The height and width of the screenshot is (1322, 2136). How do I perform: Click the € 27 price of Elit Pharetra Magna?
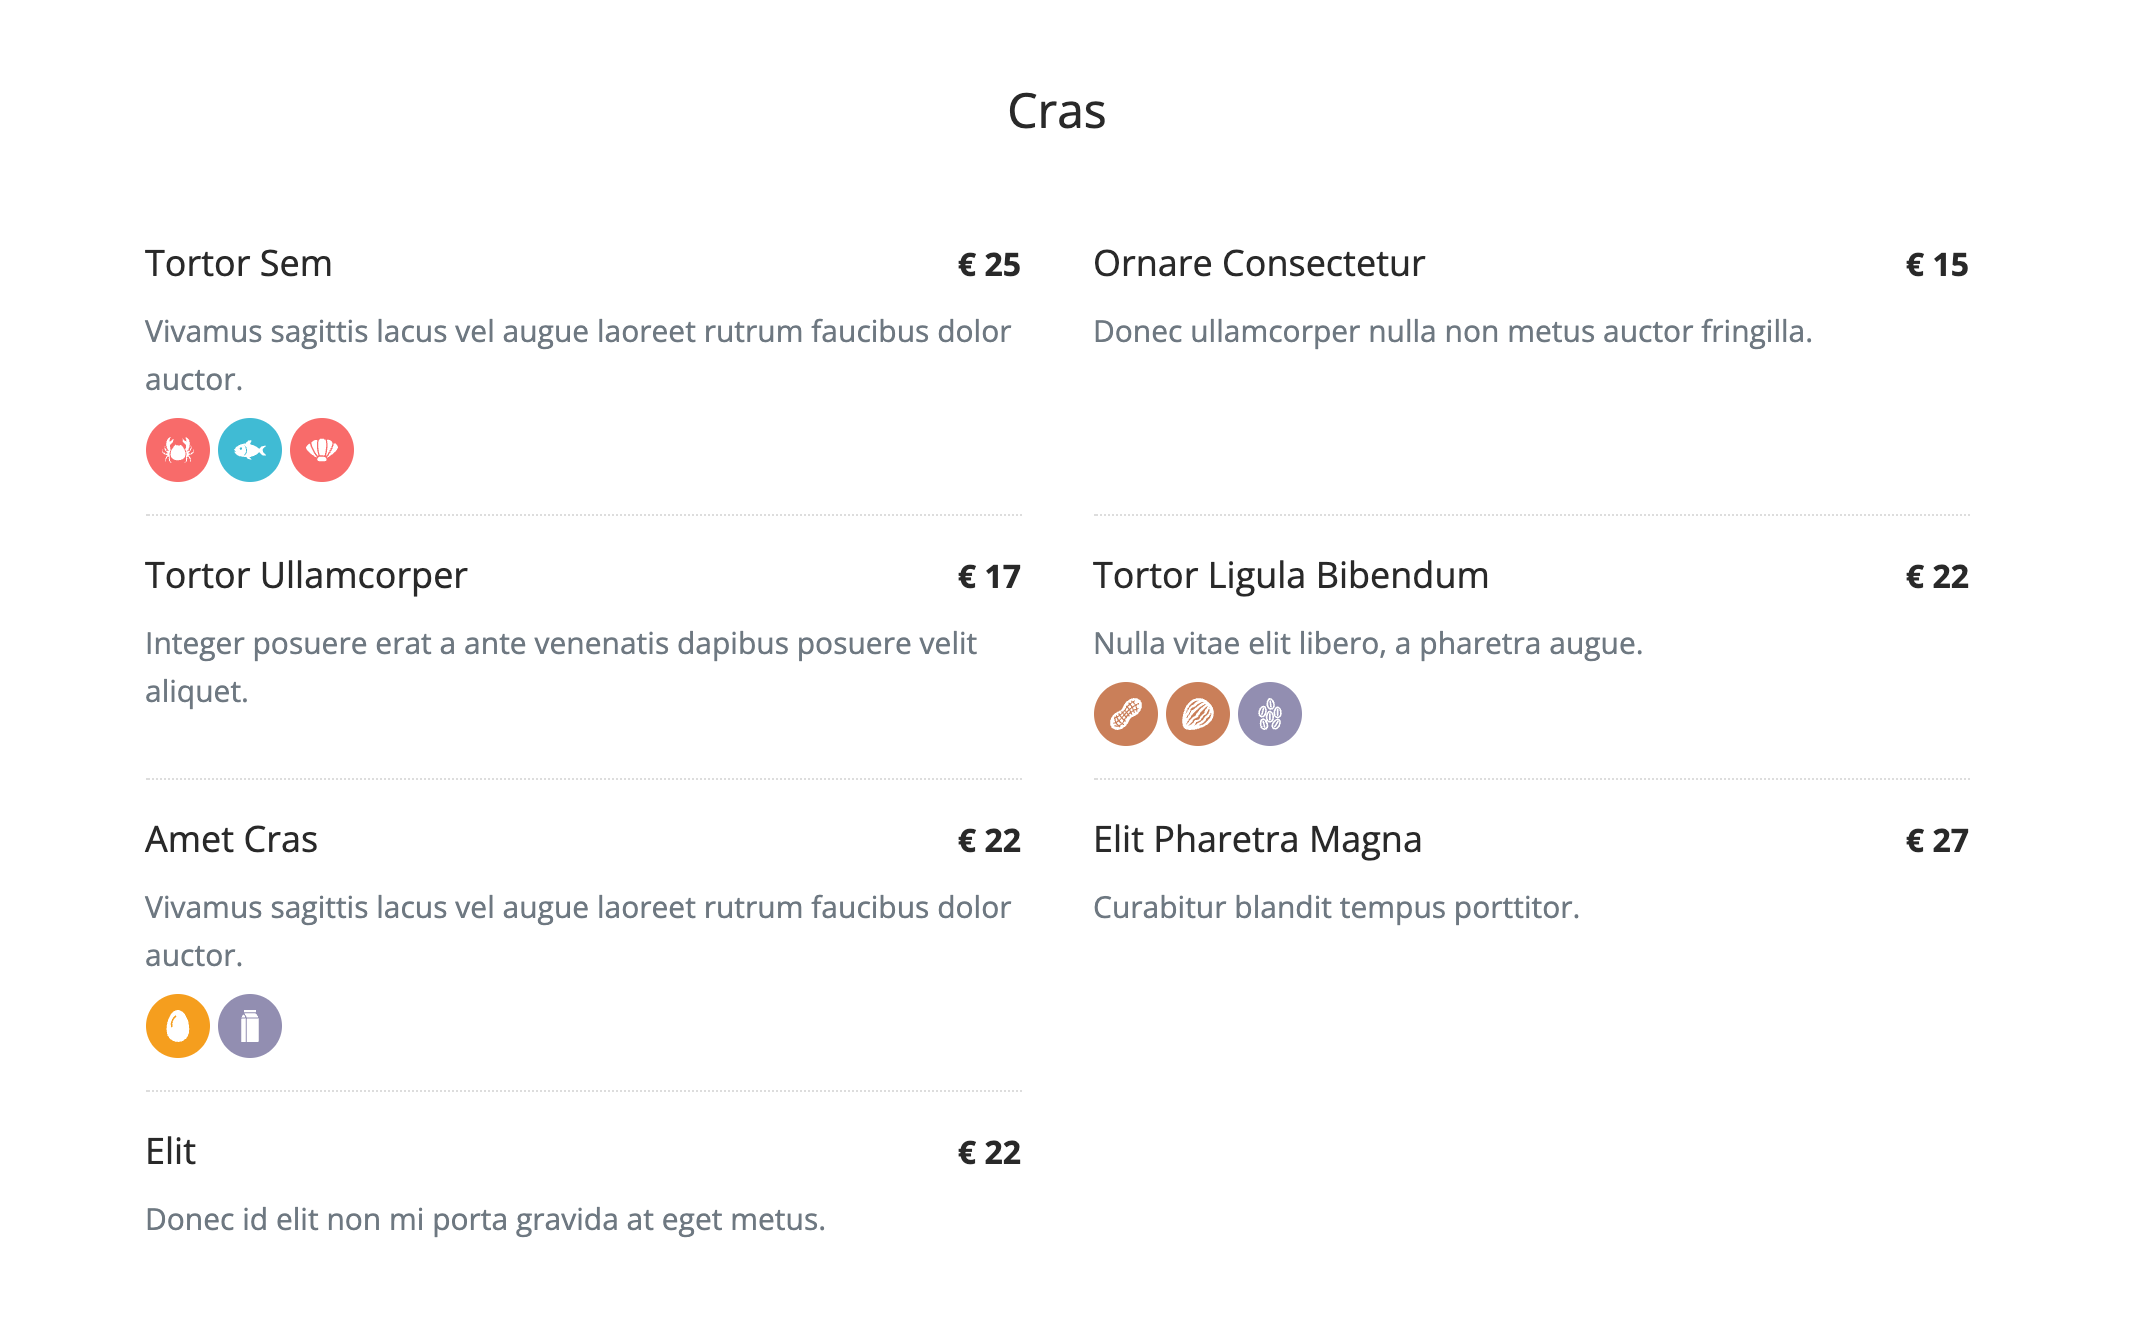point(1937,841)
